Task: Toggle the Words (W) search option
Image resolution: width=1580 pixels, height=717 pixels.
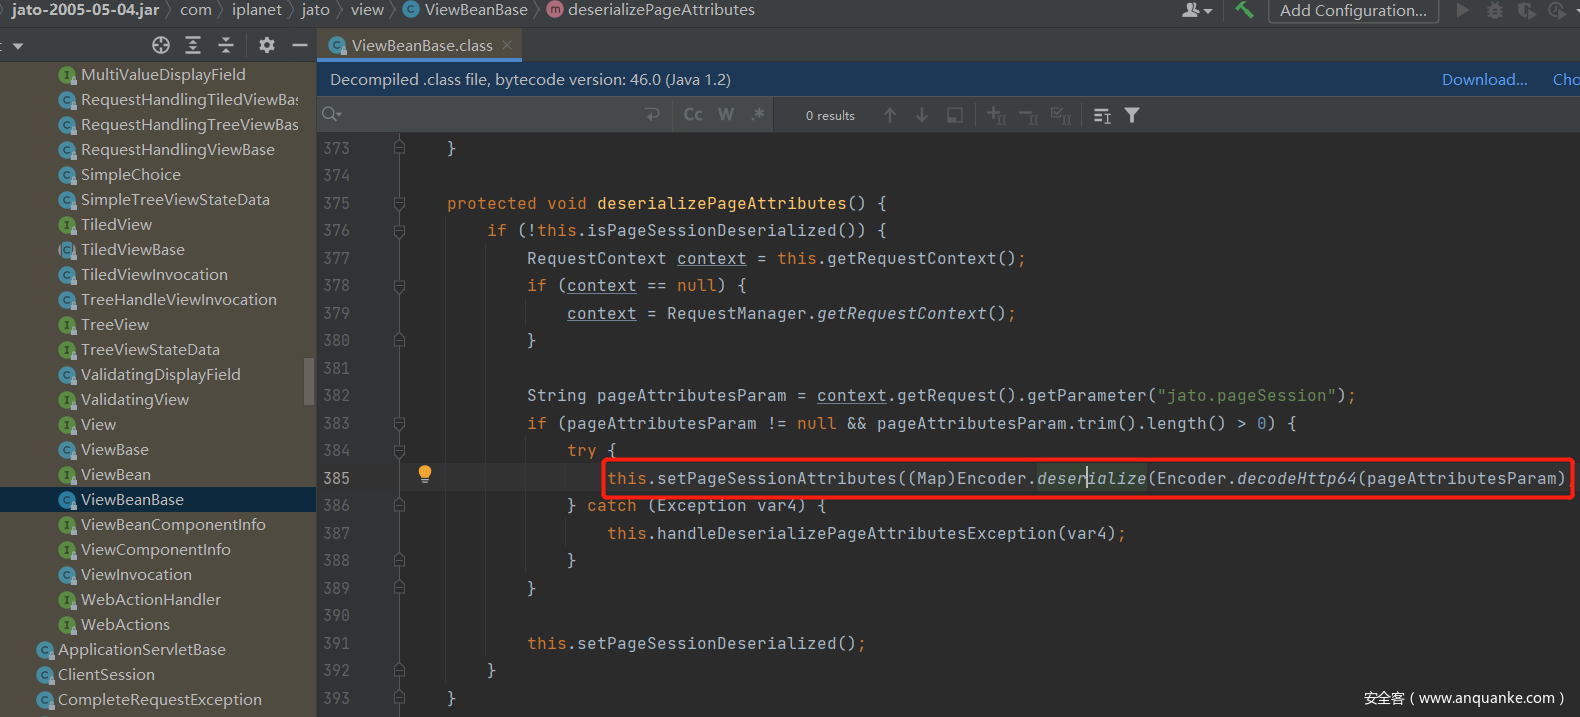Action: pos(726,115)
